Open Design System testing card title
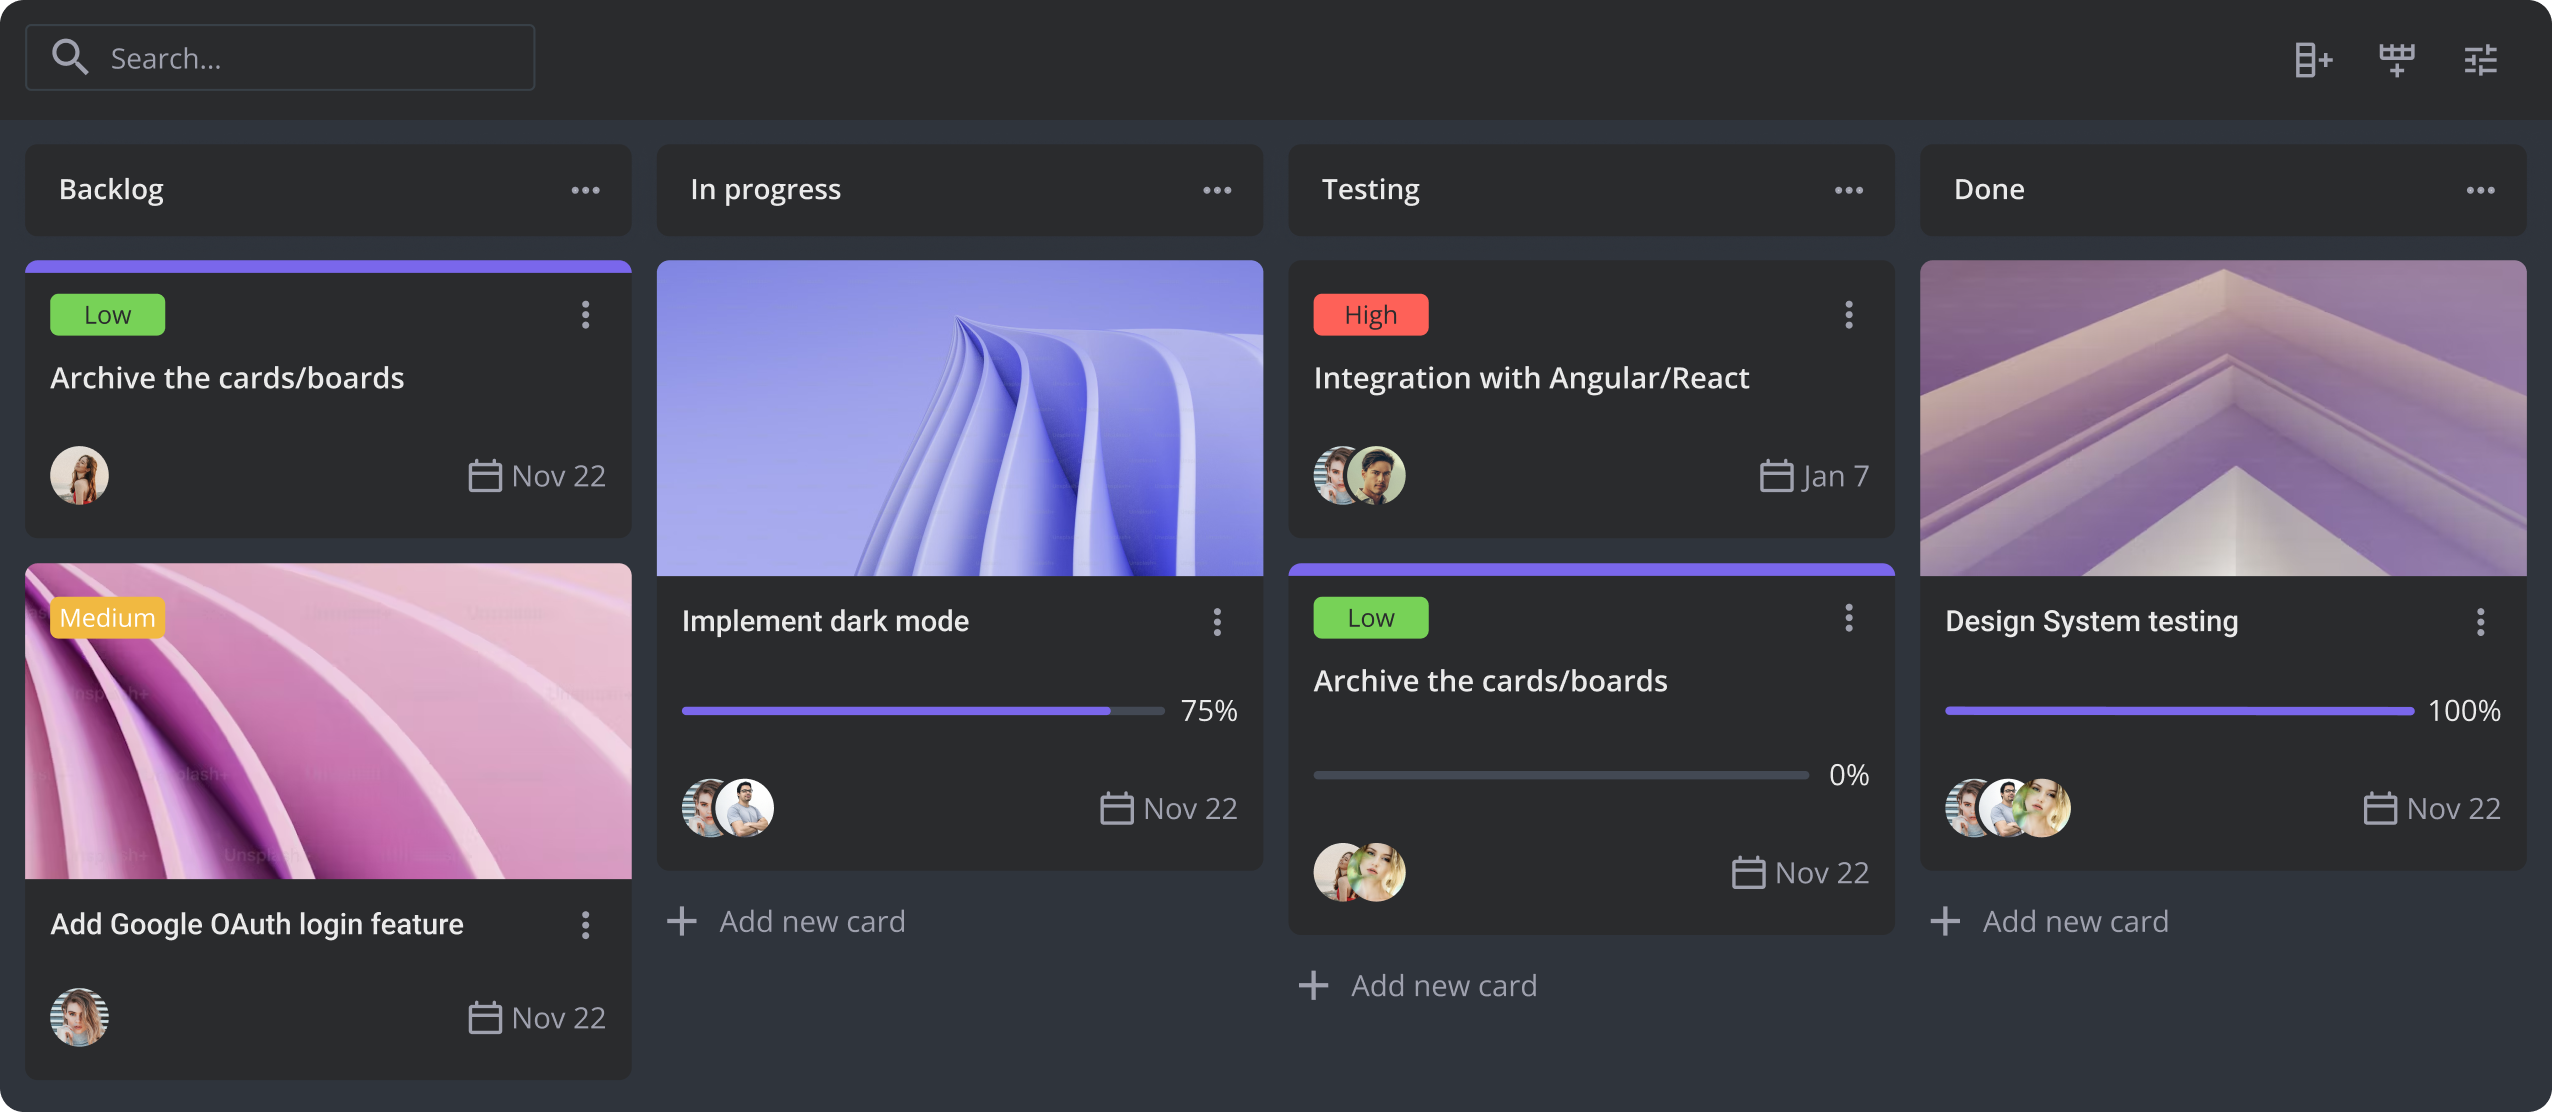This screenshot has width=2552, height=1112. [x=2092, y=621]
